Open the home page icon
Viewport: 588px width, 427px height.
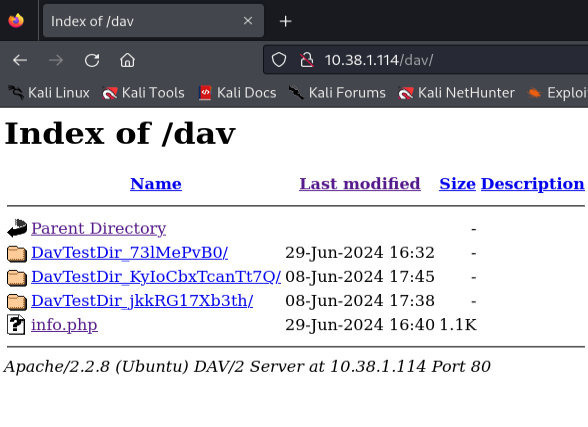pos(127,60)
